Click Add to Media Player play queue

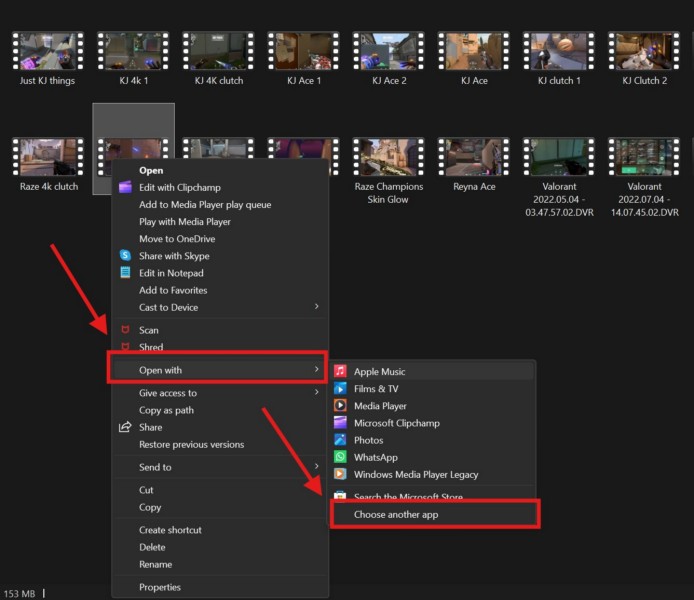[x=204, y=205]
